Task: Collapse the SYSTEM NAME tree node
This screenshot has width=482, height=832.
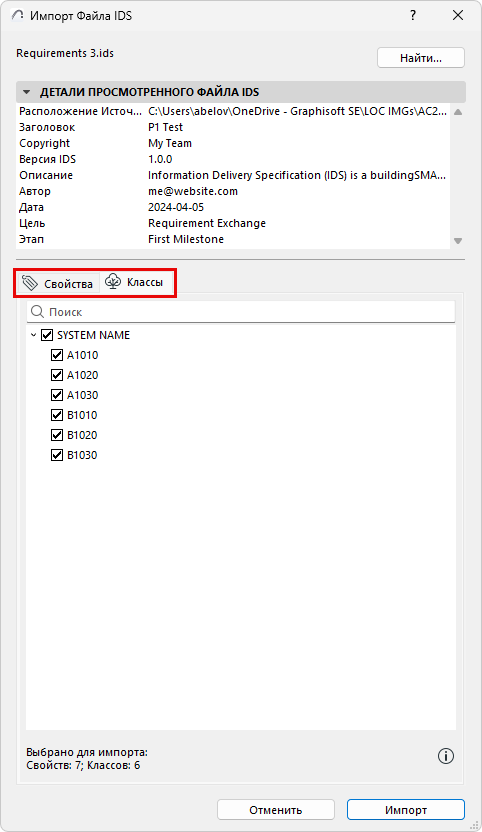Action: [33, 335]
